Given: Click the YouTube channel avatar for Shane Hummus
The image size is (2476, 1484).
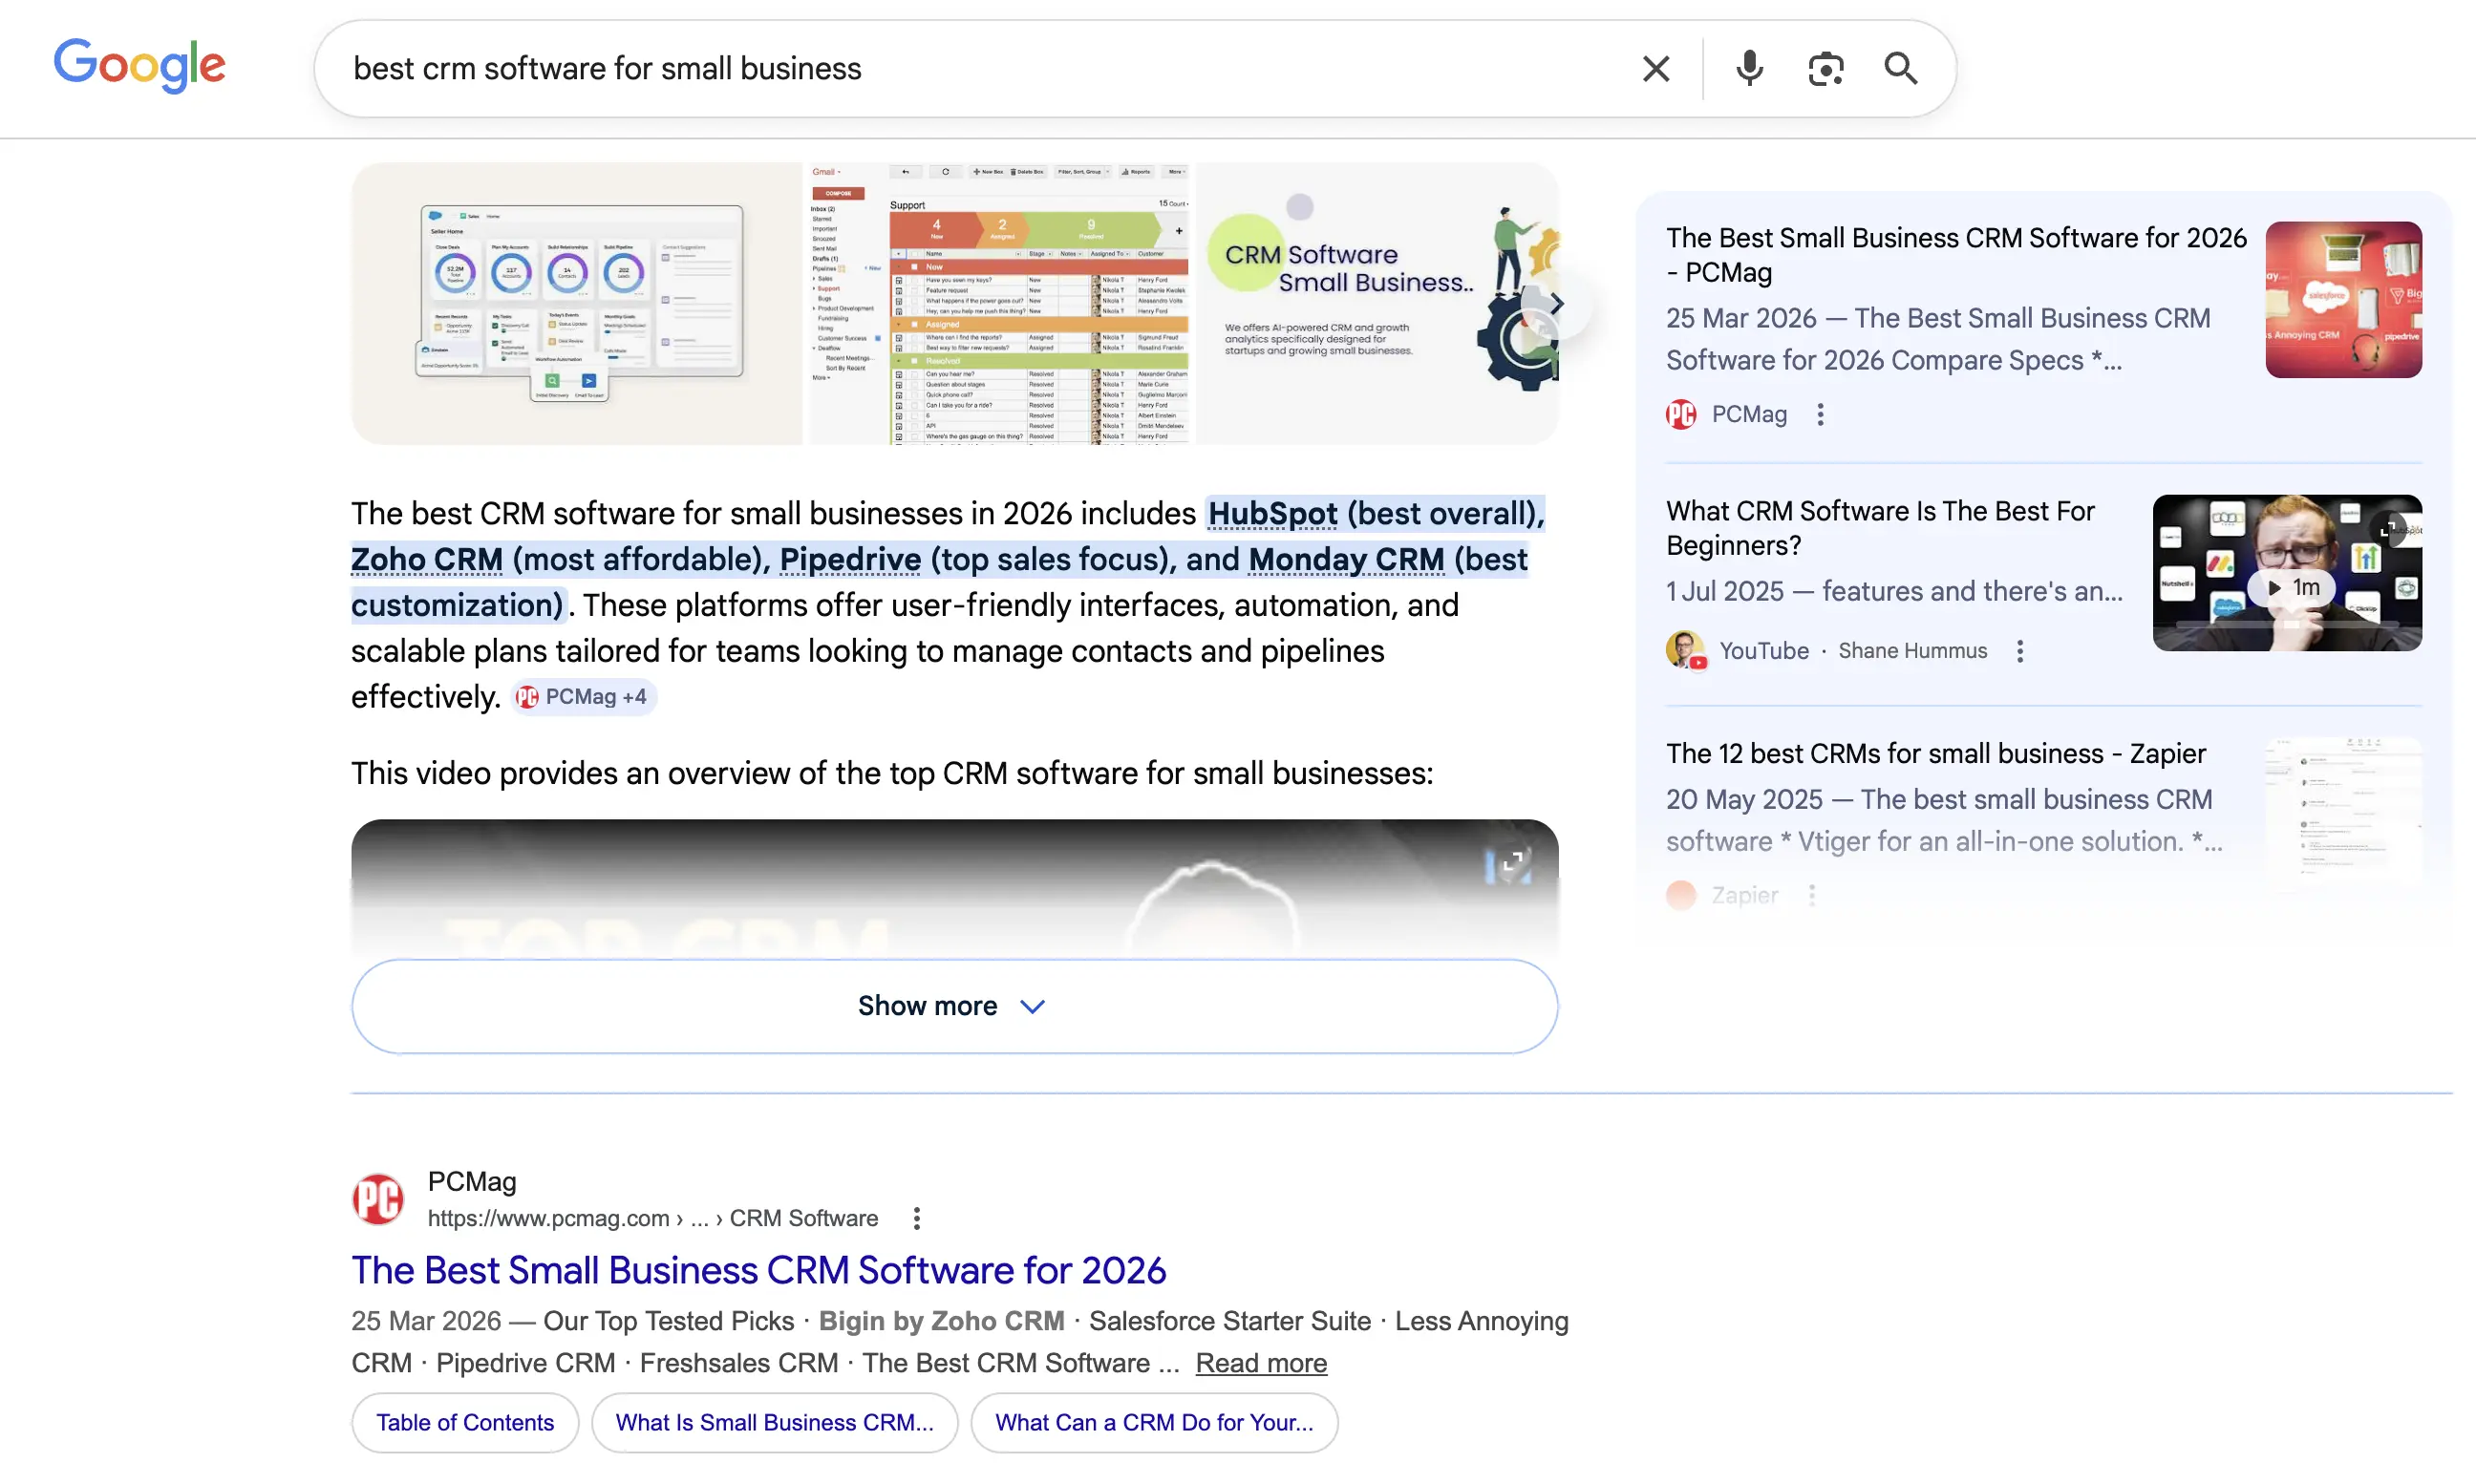Looking at the screenshot, I should coord(1686,651).
